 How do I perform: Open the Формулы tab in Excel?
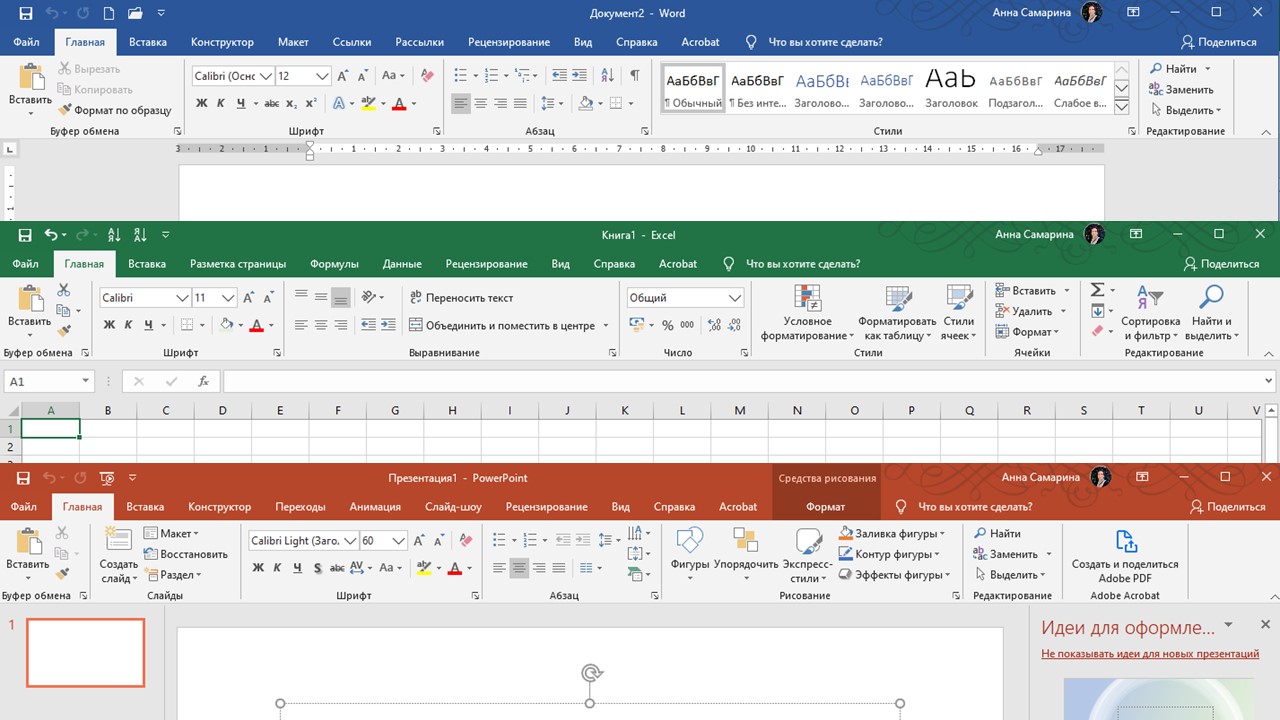tap(335, 263)
